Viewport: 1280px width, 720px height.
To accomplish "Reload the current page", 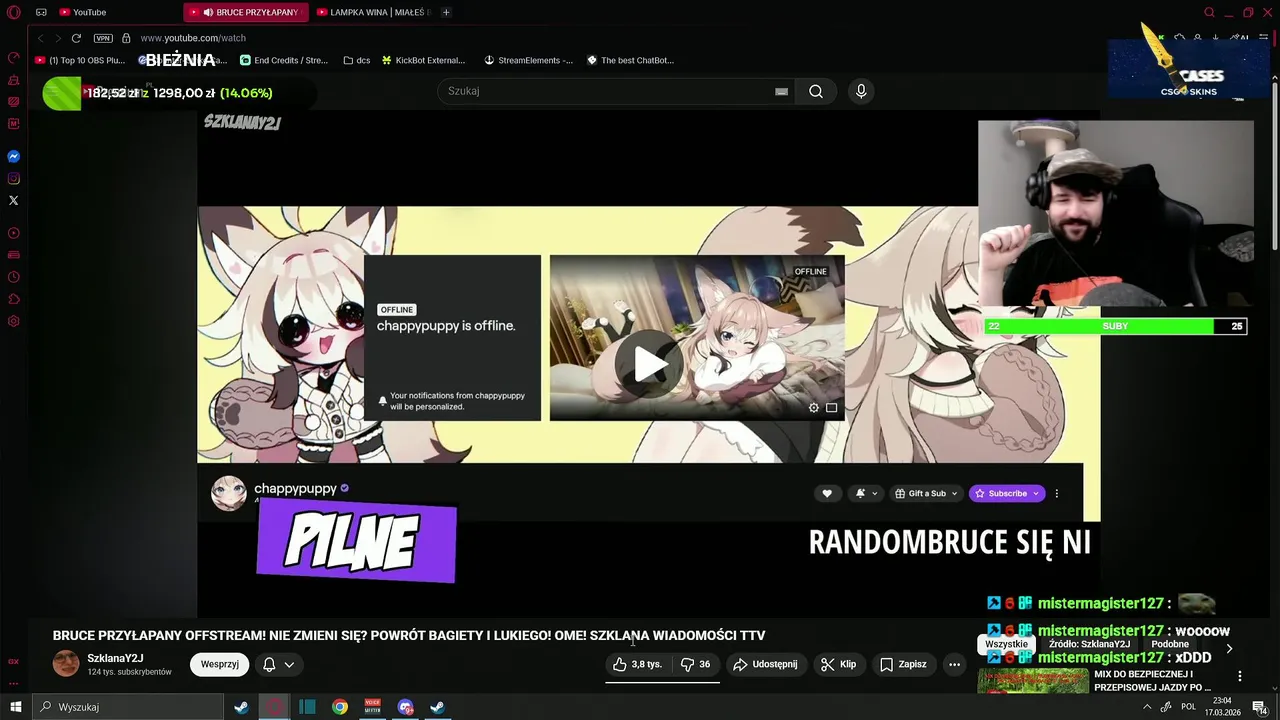I will coord(76,38).
